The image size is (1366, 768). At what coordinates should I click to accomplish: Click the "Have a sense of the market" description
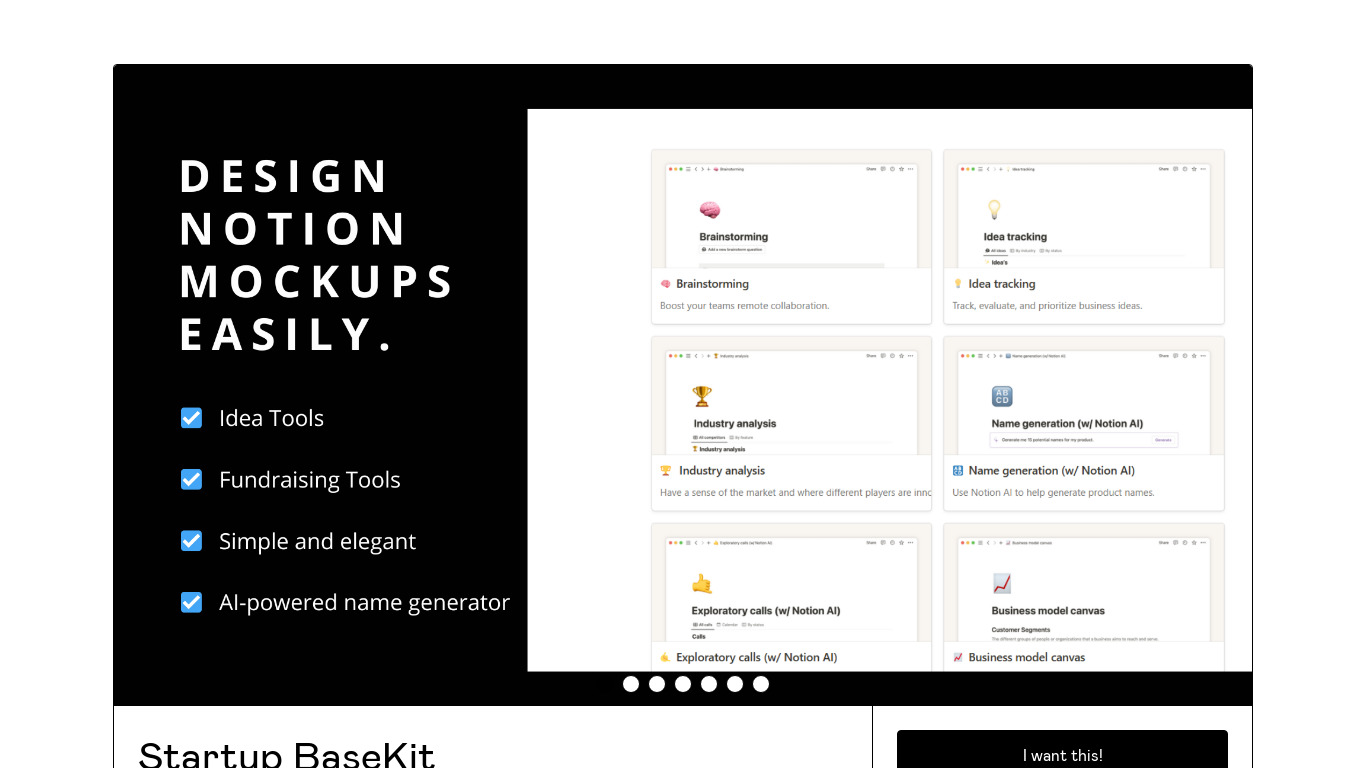796,493
